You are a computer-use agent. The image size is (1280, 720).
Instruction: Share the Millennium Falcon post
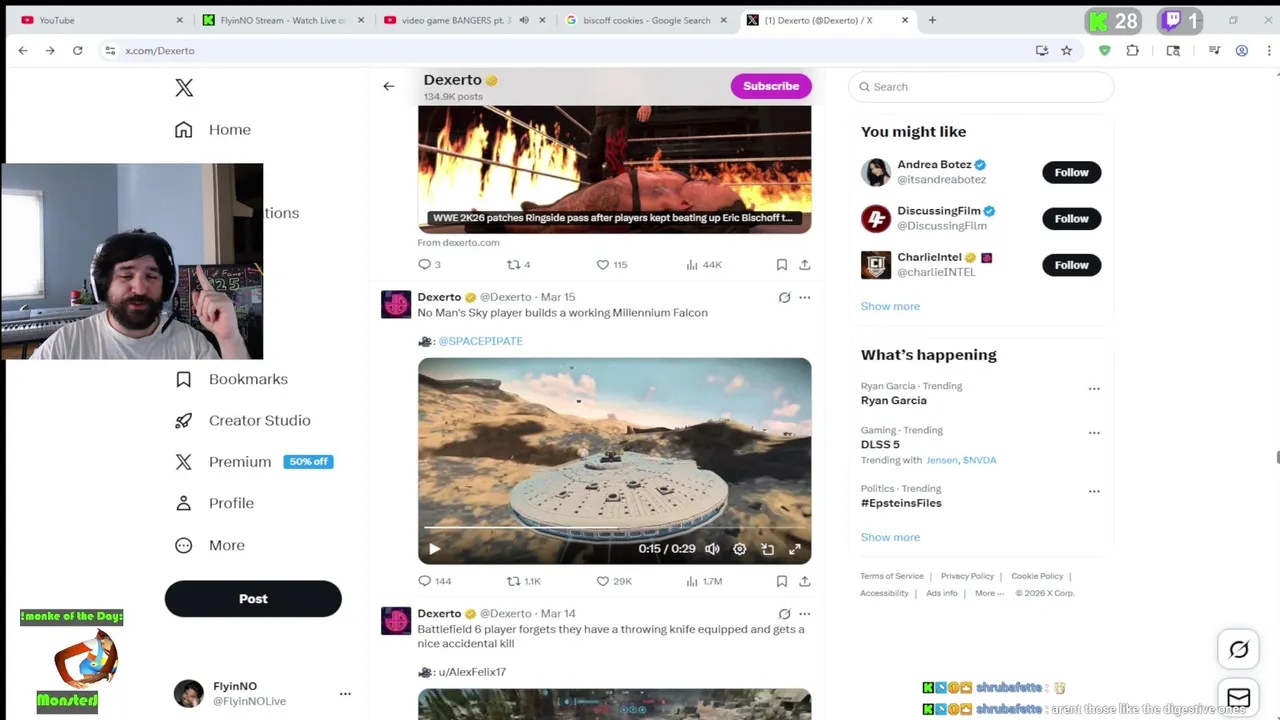point(804,581)
